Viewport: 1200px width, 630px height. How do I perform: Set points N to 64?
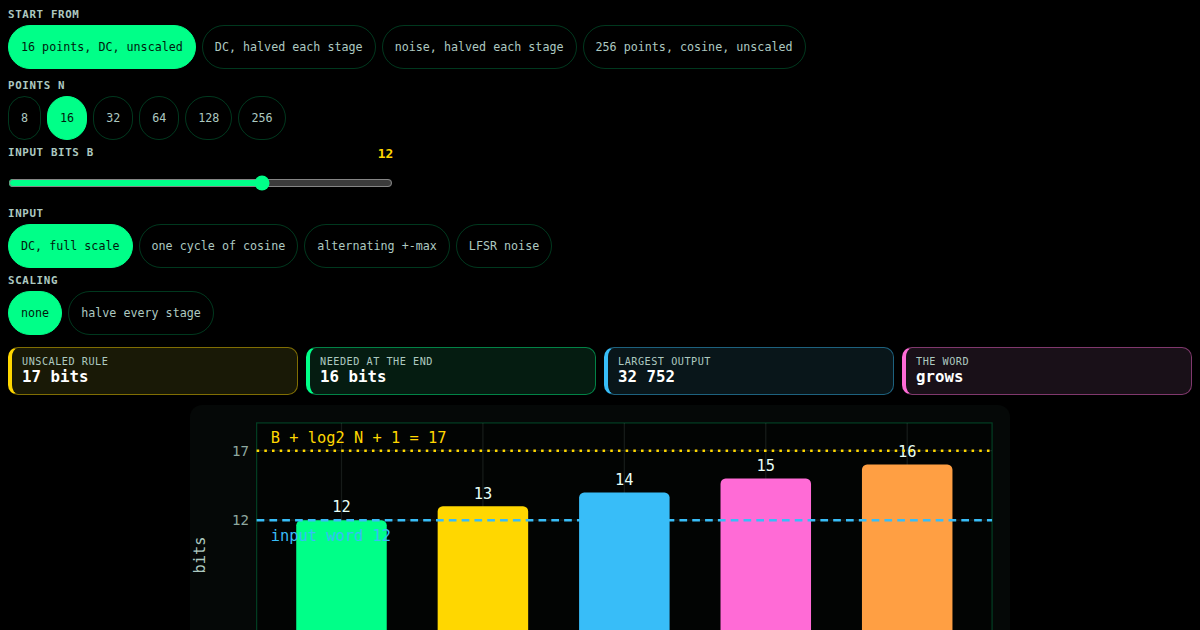point(159,118)
